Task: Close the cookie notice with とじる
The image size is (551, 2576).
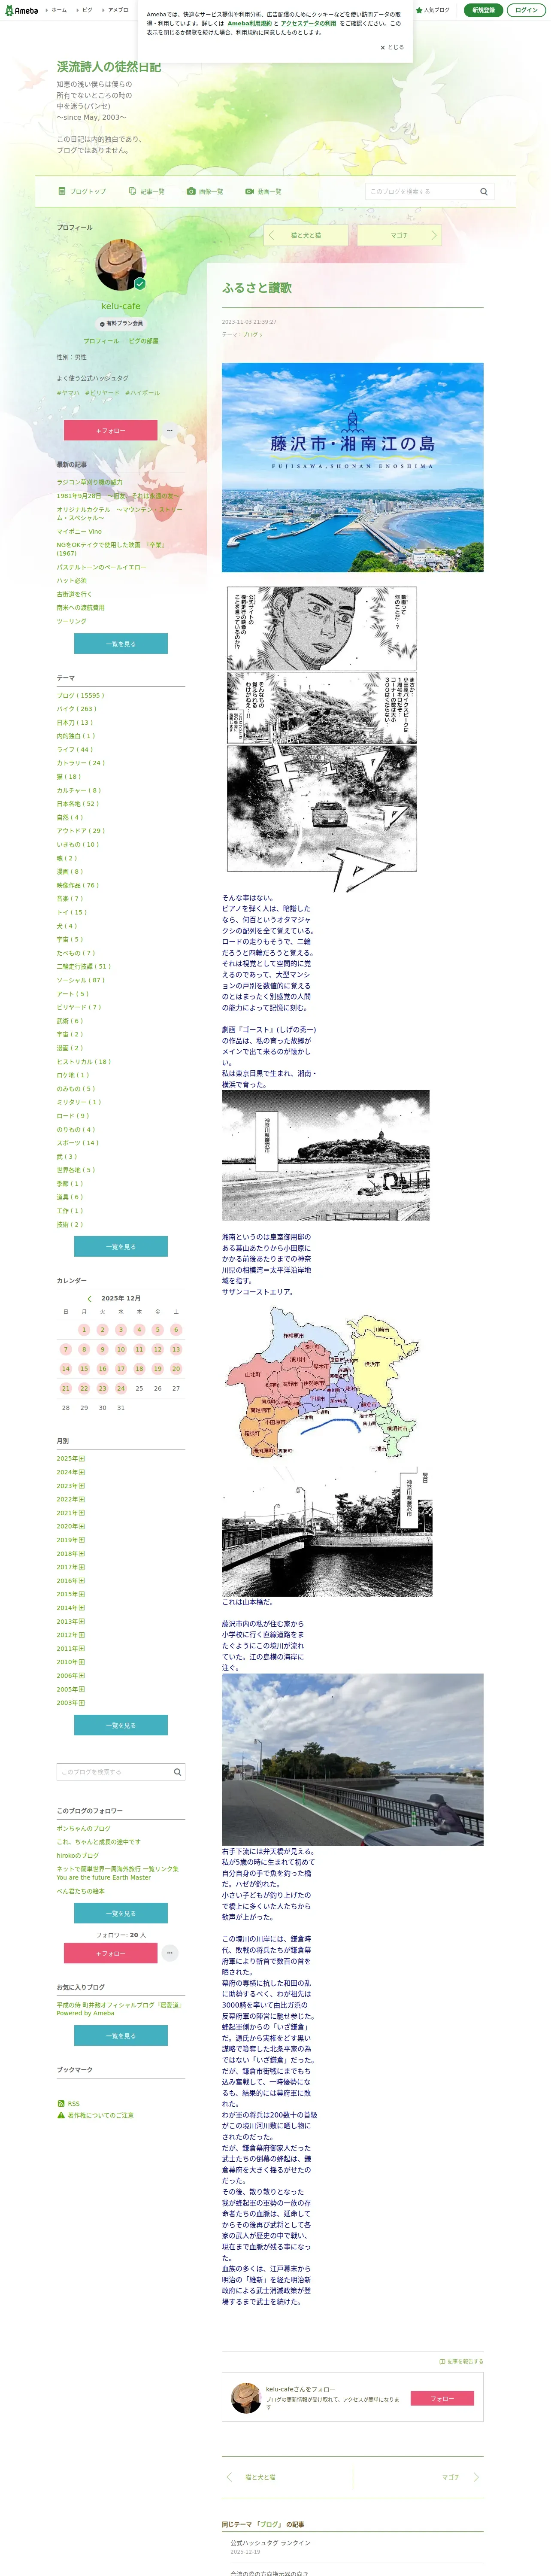Action: pyautogui.click(x=392, y=47)
